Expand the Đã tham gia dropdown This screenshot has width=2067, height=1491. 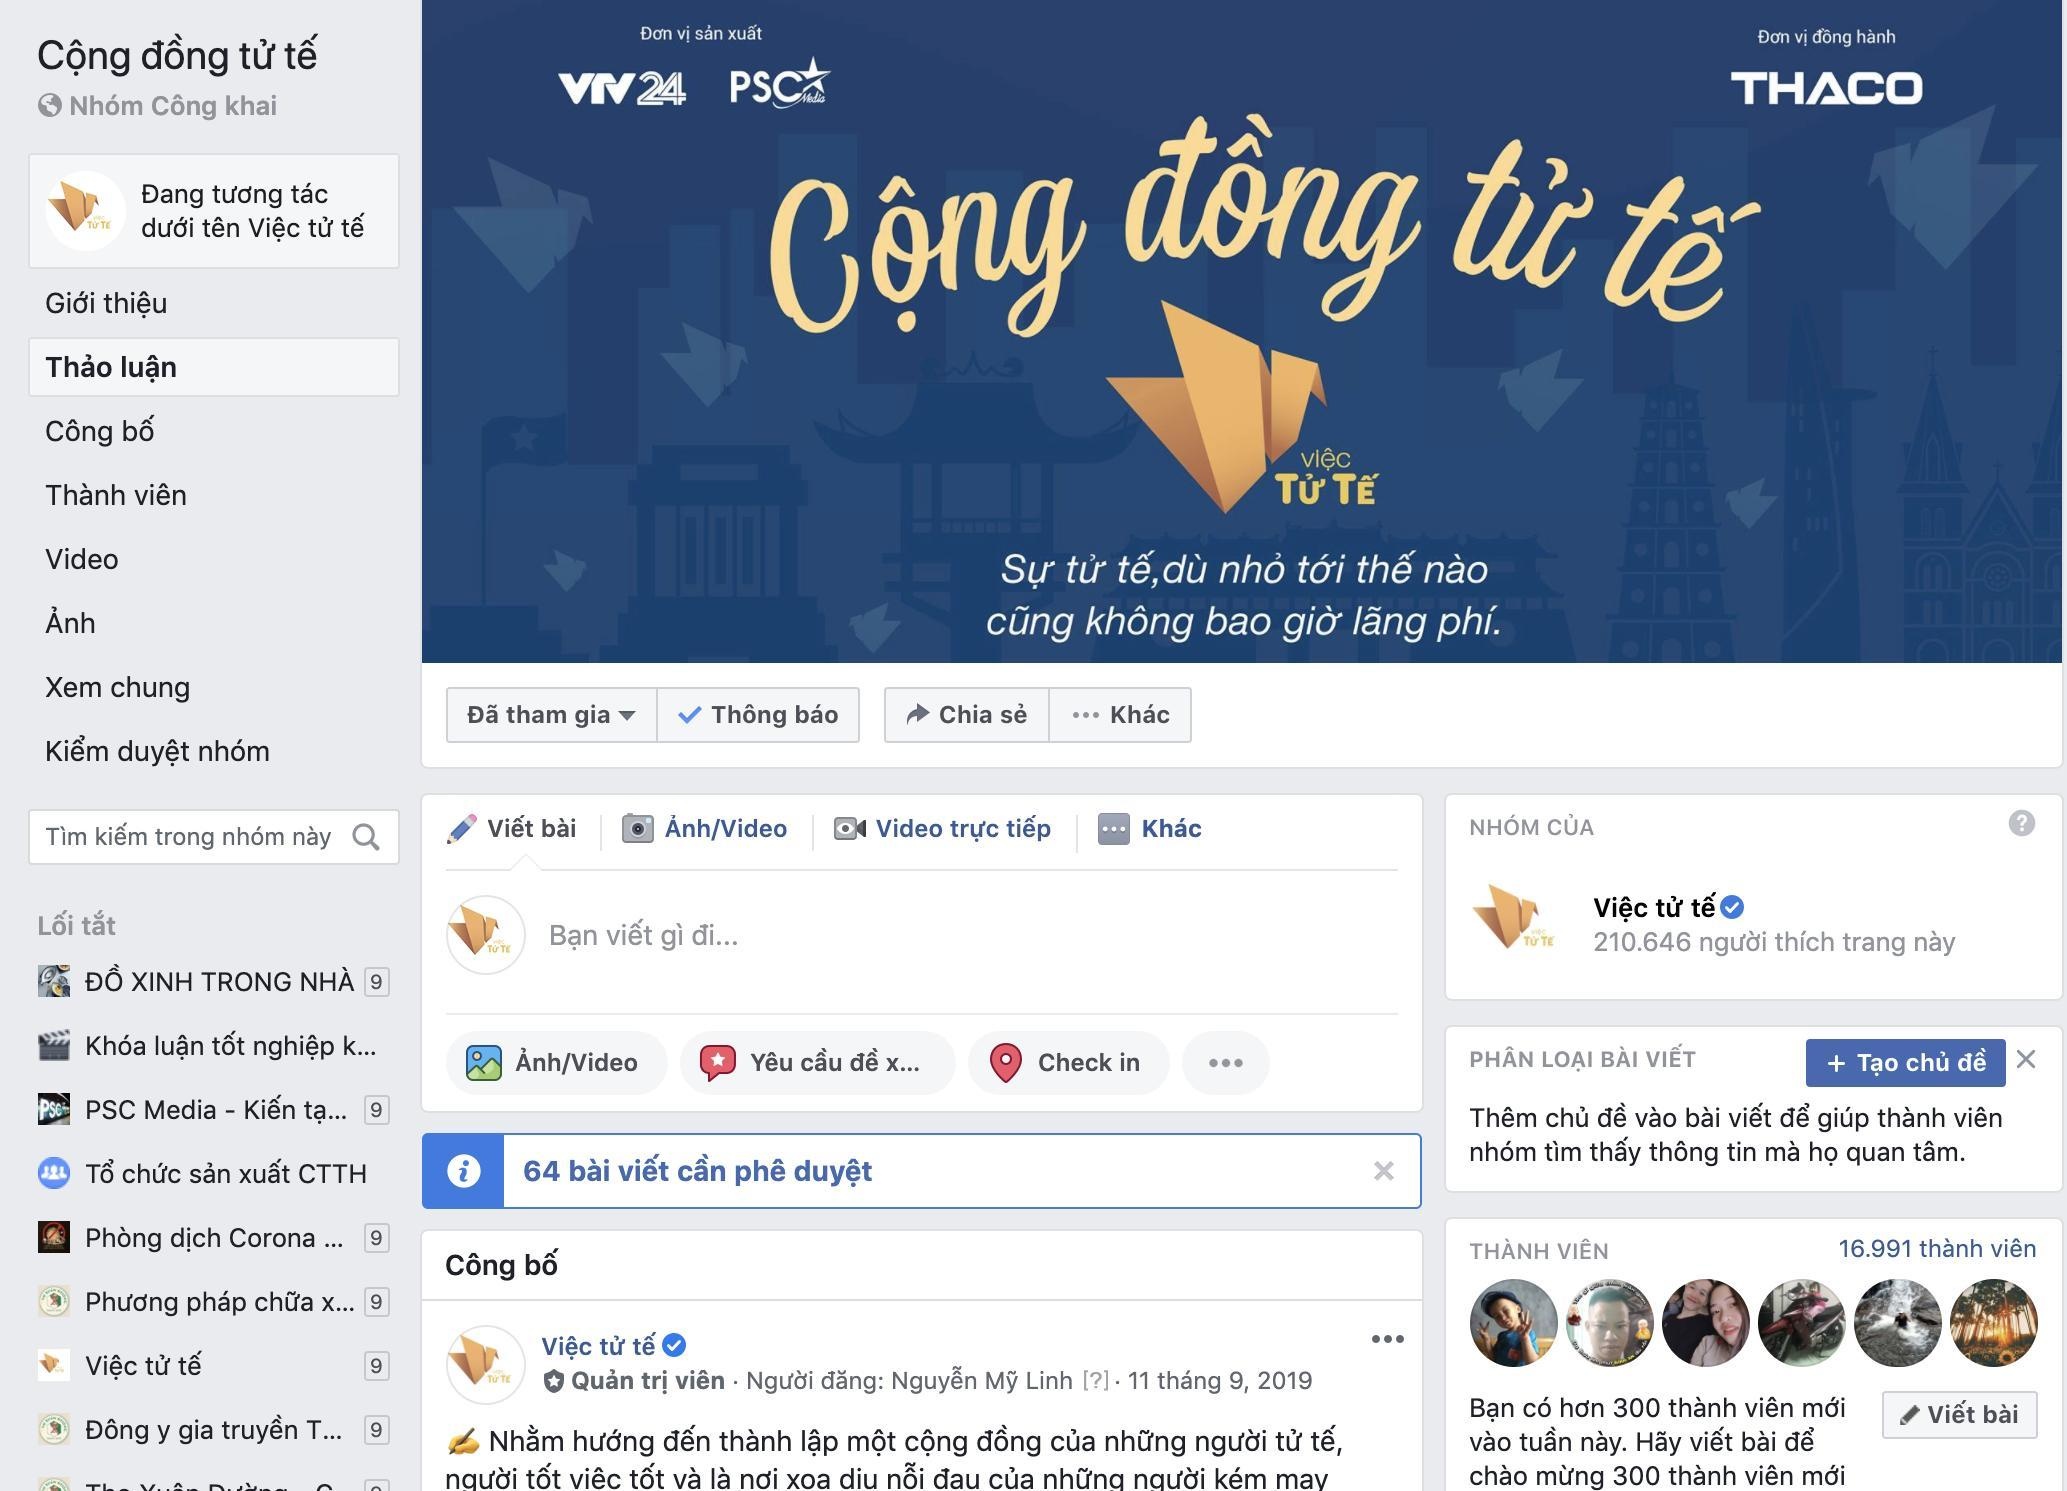tap(551, 715)
